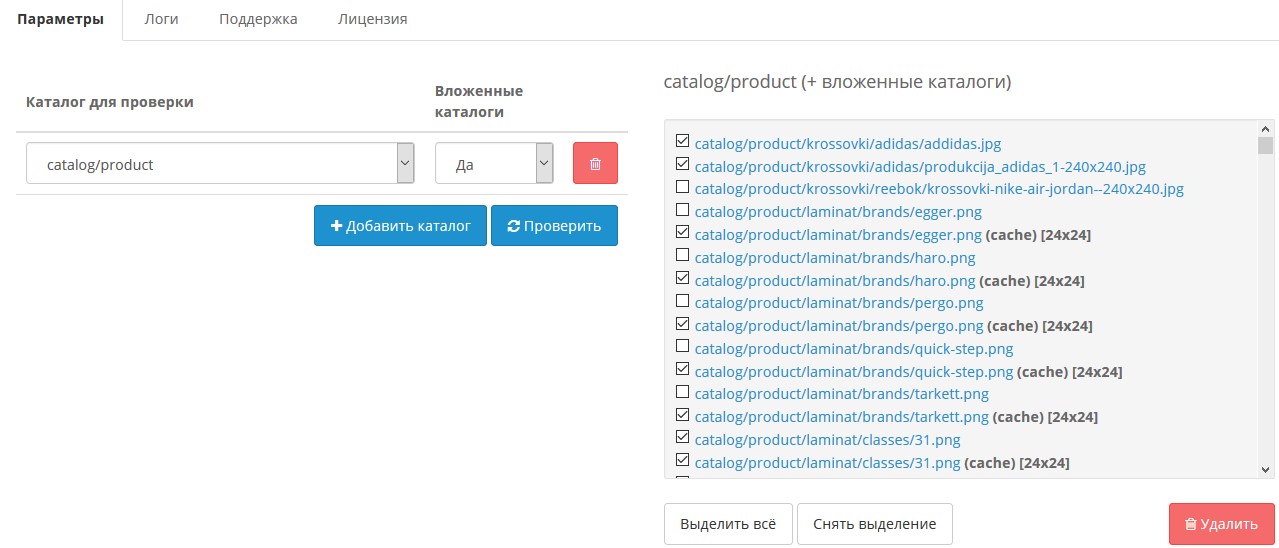Screen dimensions: 1279x548
Task: Check the brands/egger.png checkbox without cache
Action: (x=682, y=210)
